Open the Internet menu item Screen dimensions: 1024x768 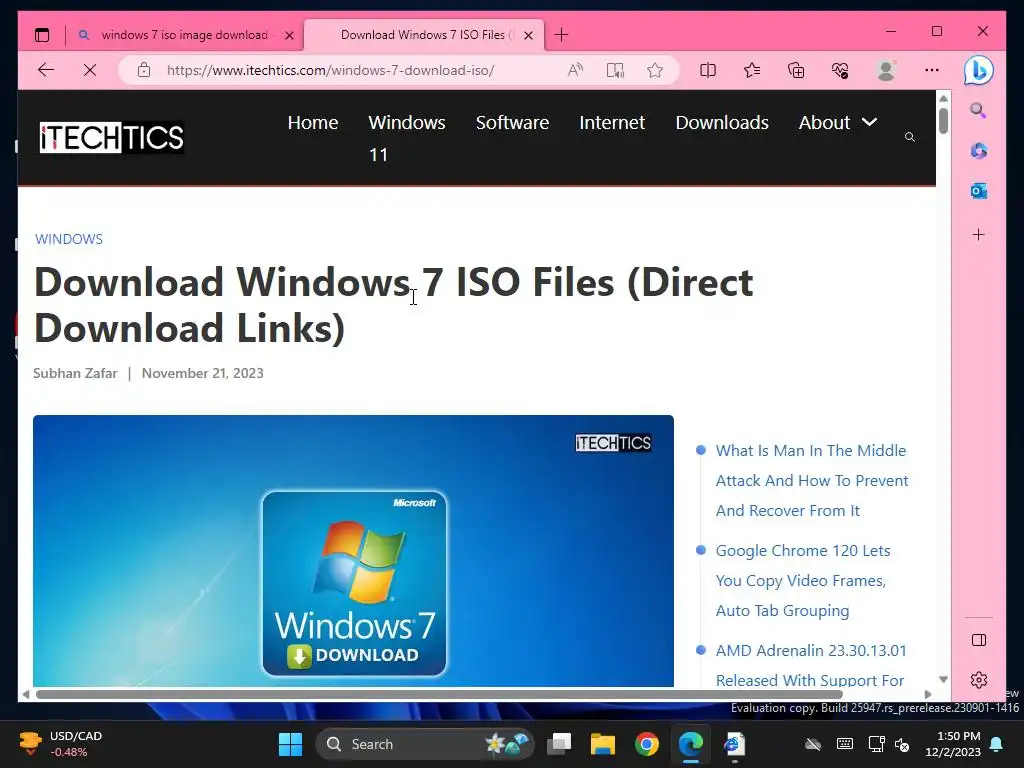coord(612,123)
